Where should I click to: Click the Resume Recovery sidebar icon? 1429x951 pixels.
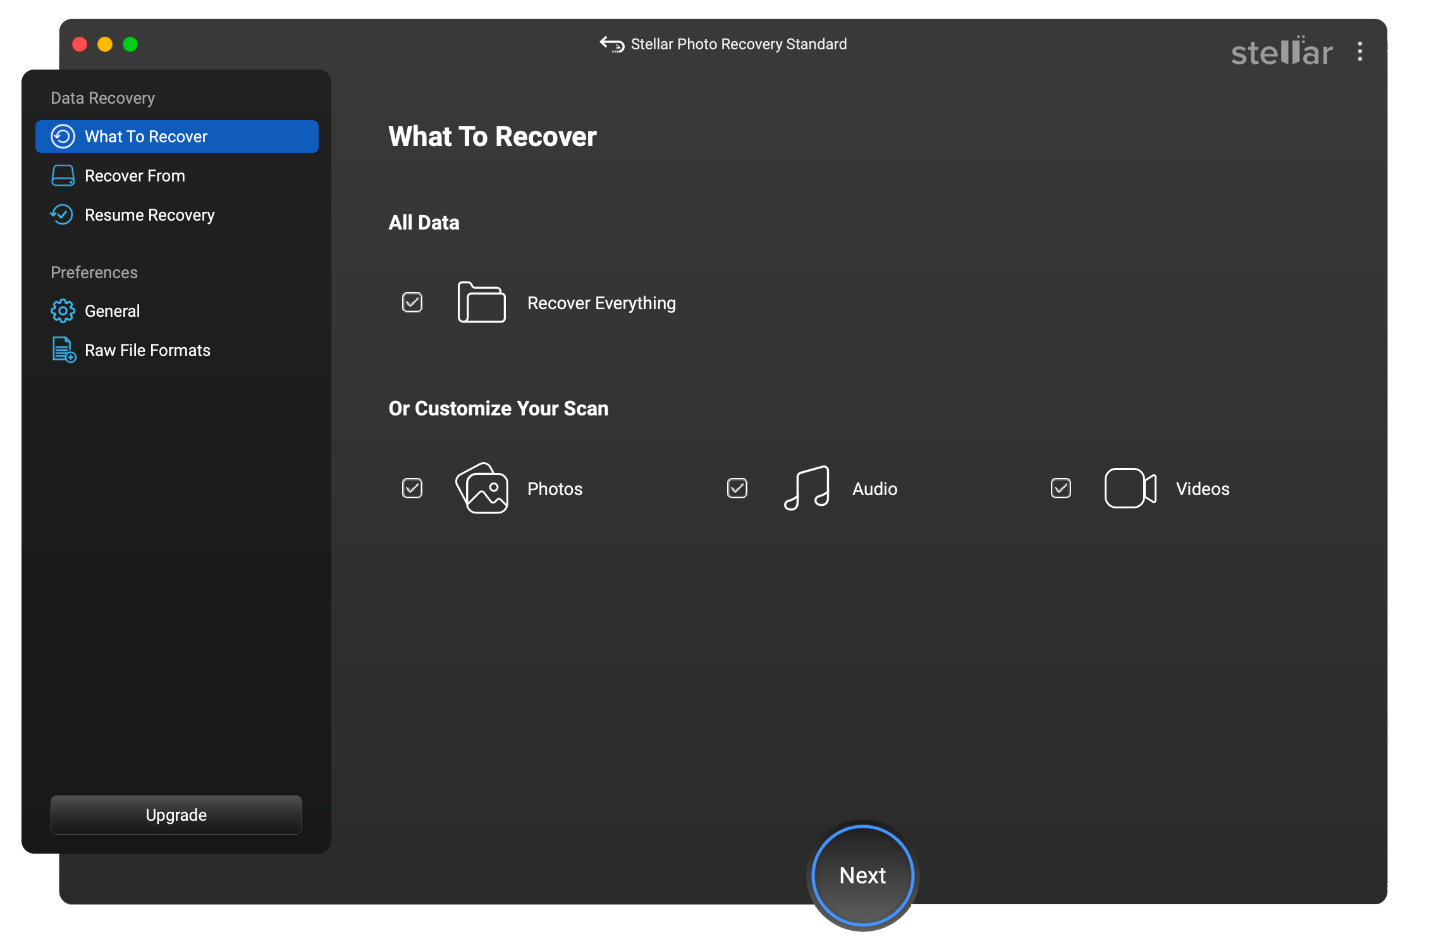63,215
